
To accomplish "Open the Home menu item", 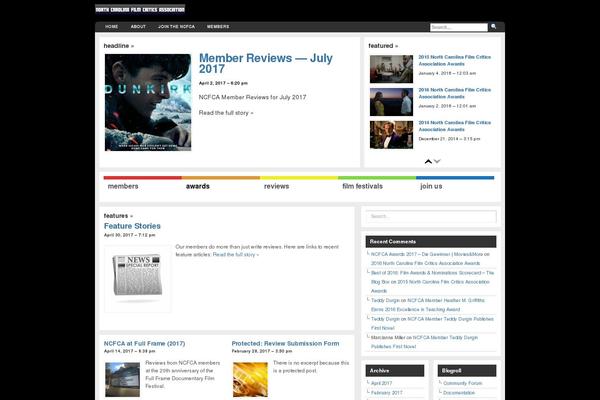I will [x=111, y=27].
